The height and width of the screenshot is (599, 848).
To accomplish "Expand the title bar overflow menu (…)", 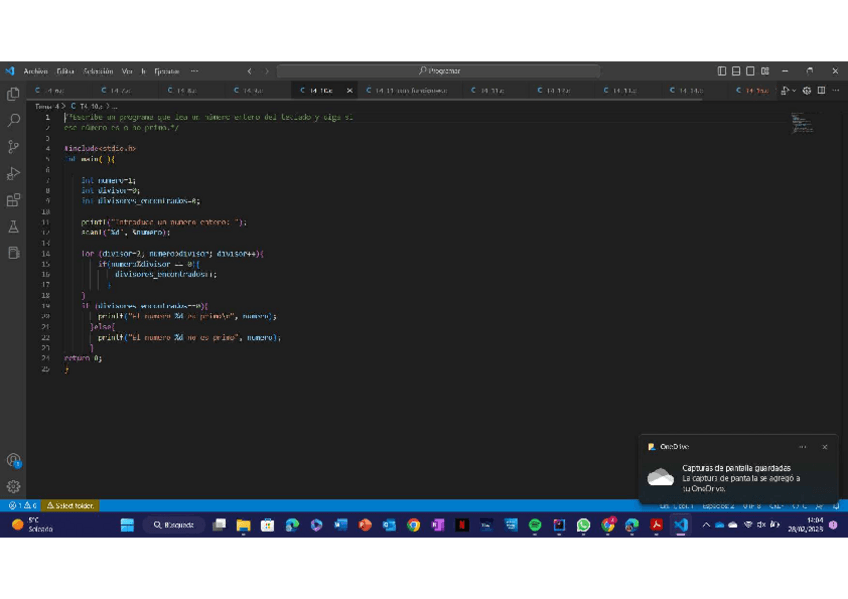I will point(194,71).
